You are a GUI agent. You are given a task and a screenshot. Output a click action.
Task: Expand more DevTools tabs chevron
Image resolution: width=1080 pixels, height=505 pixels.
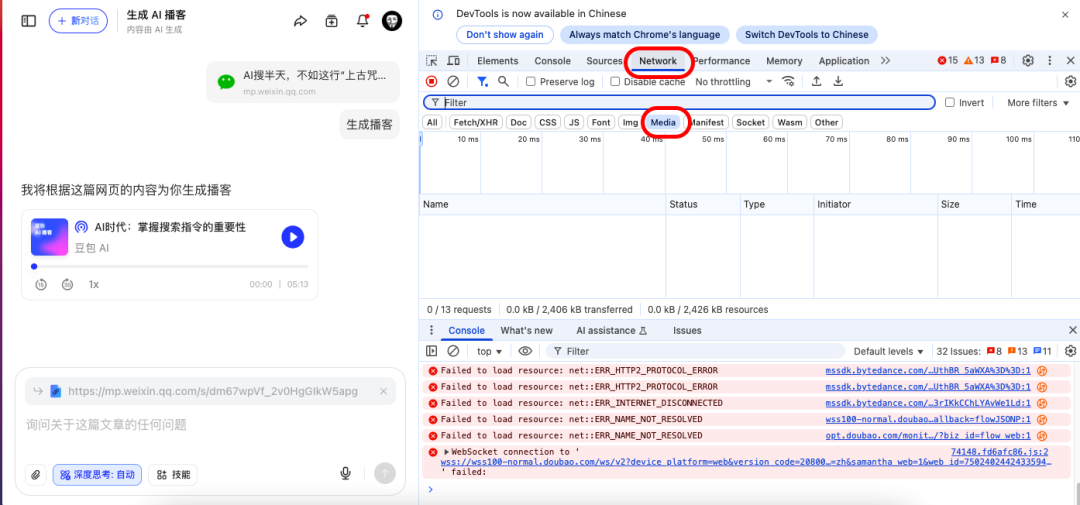pyautogui.click(x=885, y=61)
